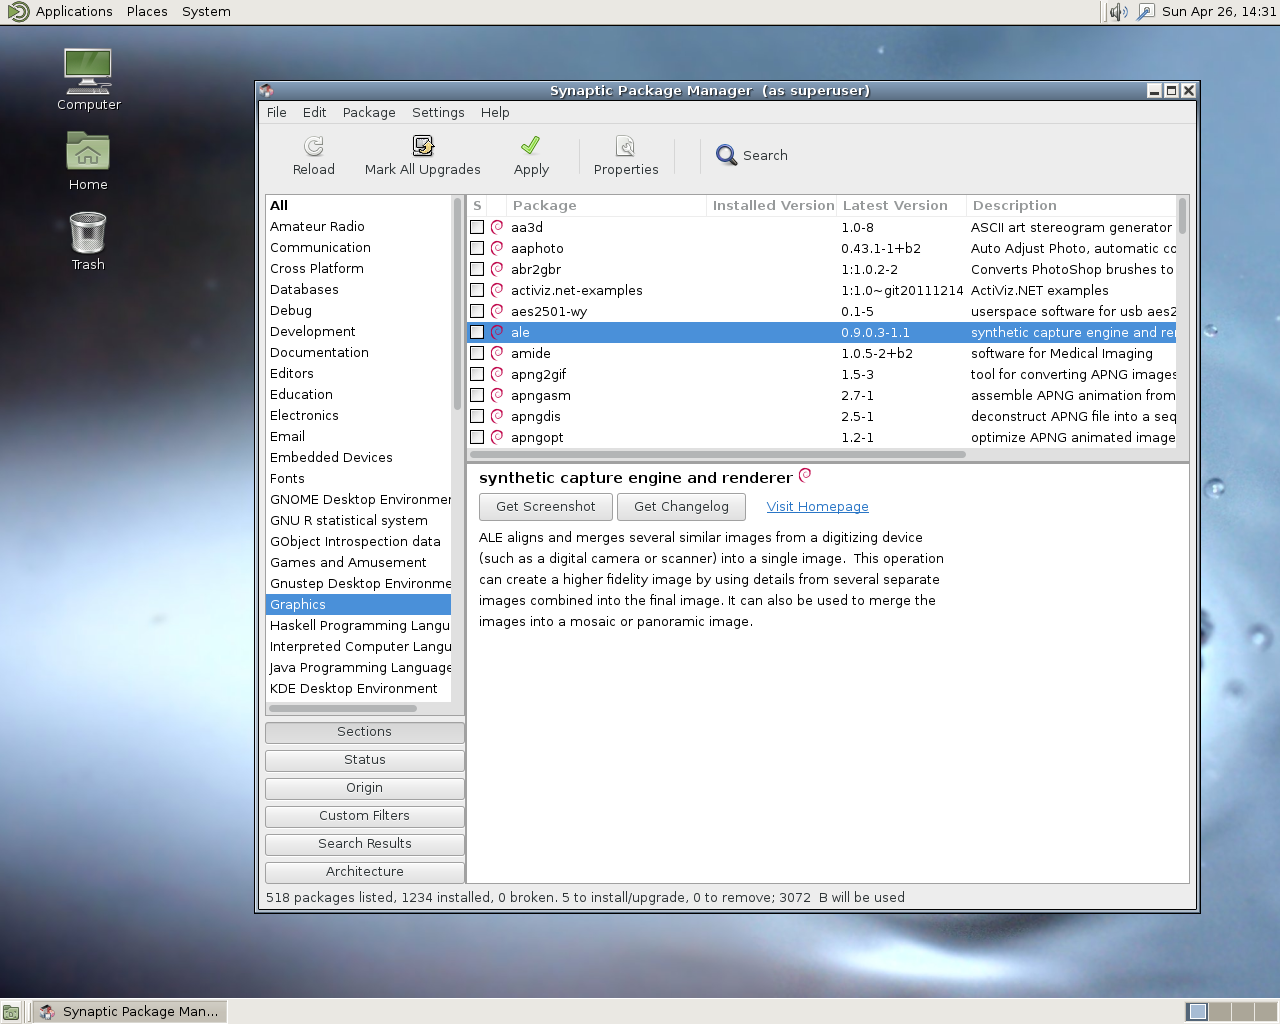1280x1024 pixels.
Task: Click the green Apply checkmark icon
Action: pyautogui.click(x=531, y=146)
